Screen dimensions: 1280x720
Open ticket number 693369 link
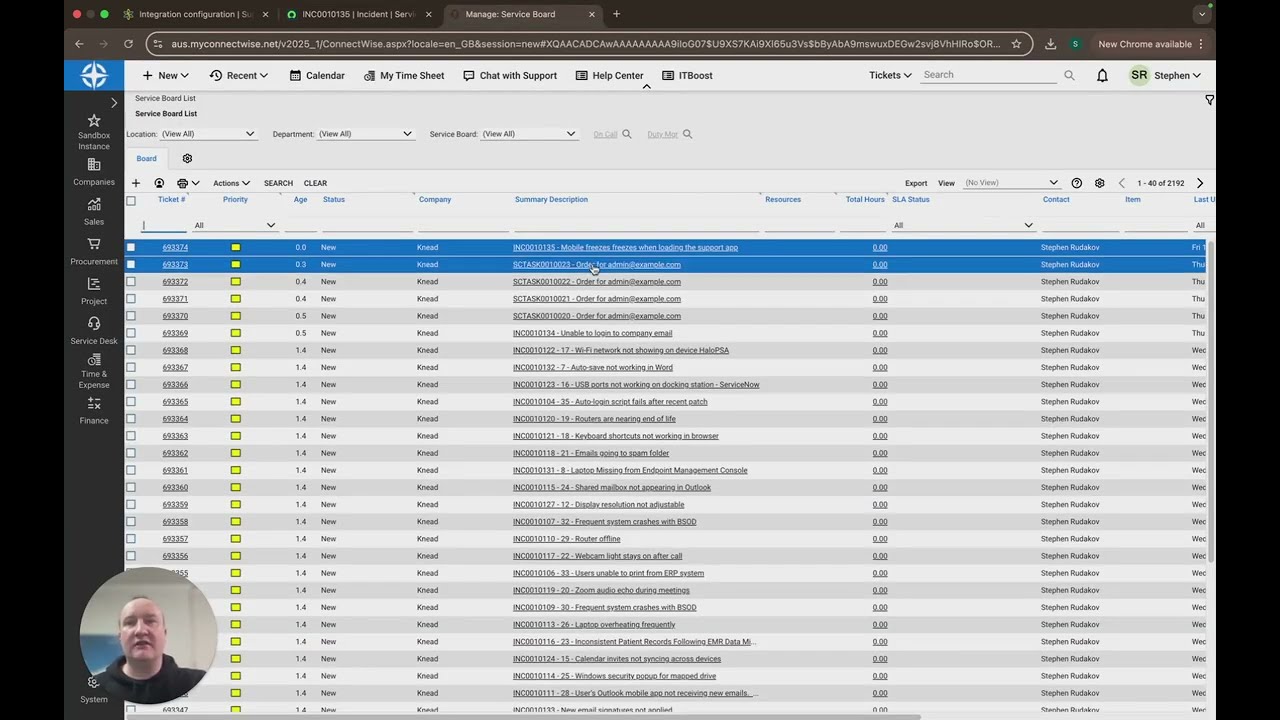tap(175, 333)
